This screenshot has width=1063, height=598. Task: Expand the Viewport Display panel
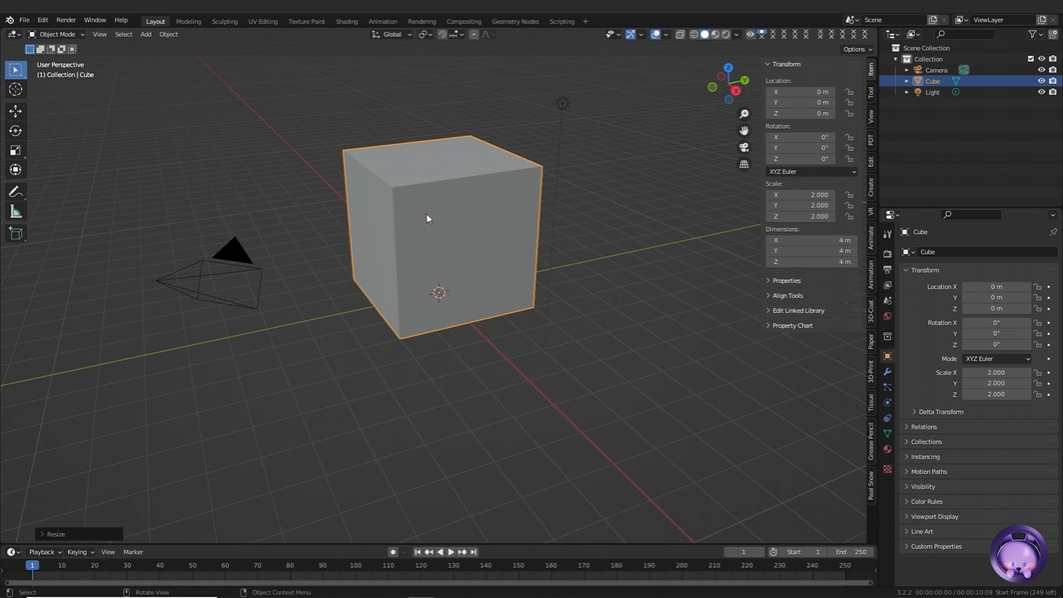tap(934, 516)
